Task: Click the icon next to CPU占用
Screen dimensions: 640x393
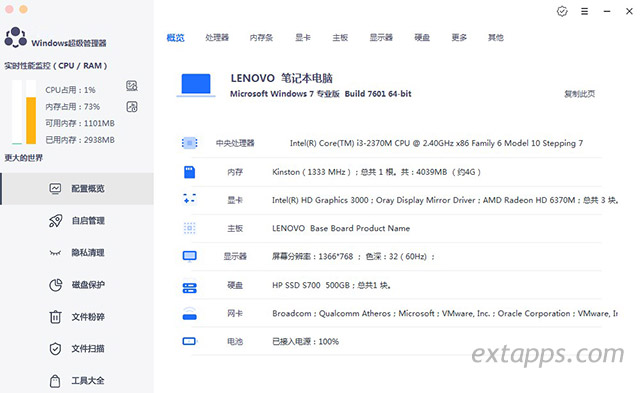Action: (132, 86)
